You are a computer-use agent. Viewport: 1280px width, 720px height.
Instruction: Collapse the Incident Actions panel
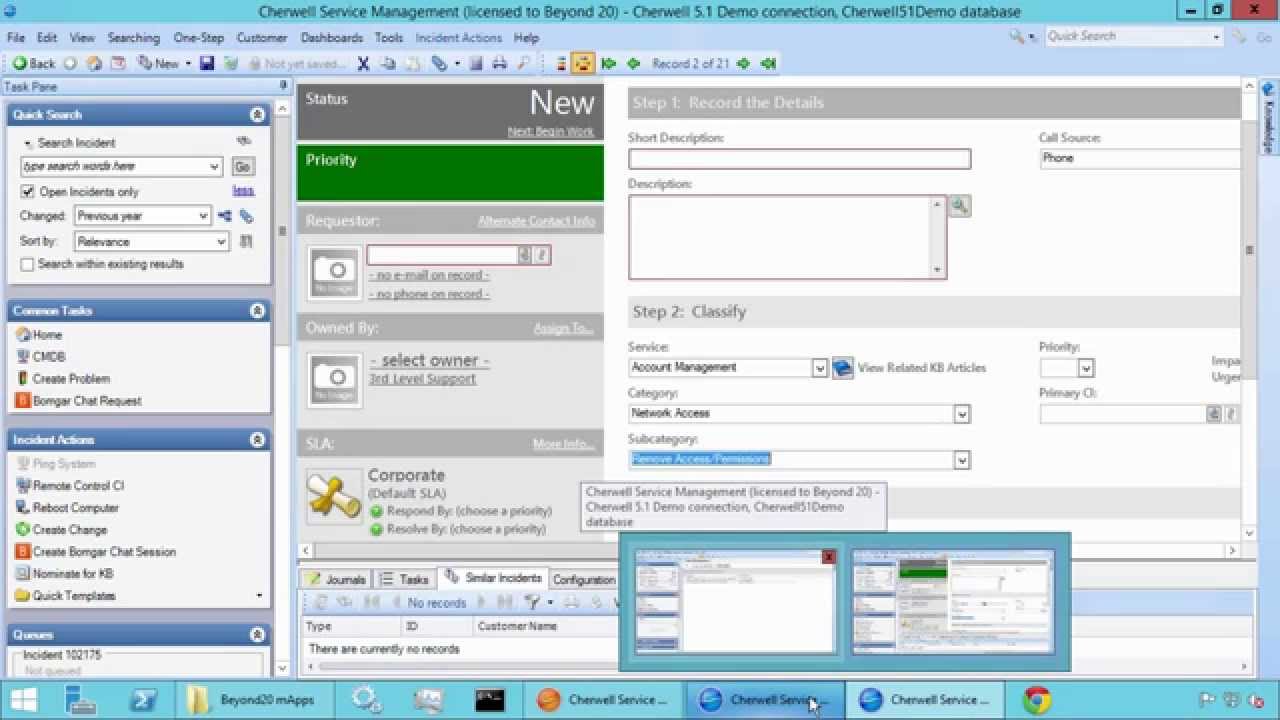click(x=257, y=440)
